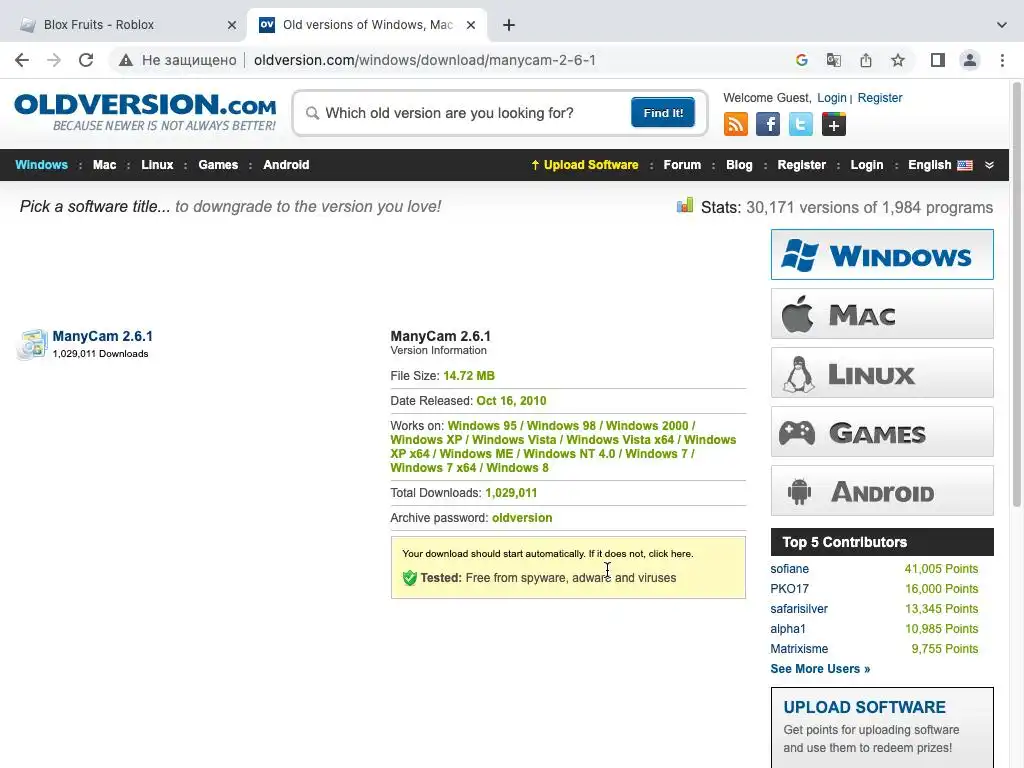Click the file size '14.72 MB' value

click(x=469, y=376)
